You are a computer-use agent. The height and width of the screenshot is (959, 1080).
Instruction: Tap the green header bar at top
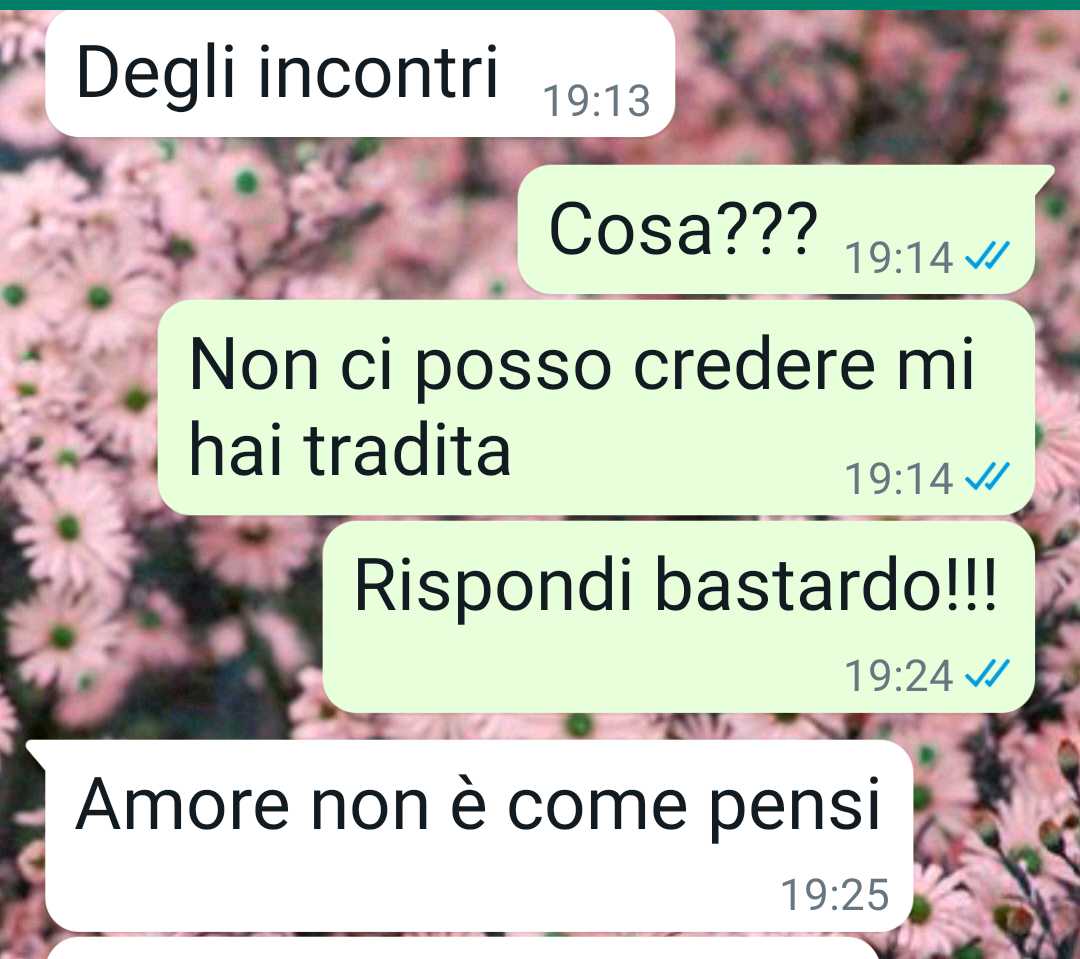(540, 5)
